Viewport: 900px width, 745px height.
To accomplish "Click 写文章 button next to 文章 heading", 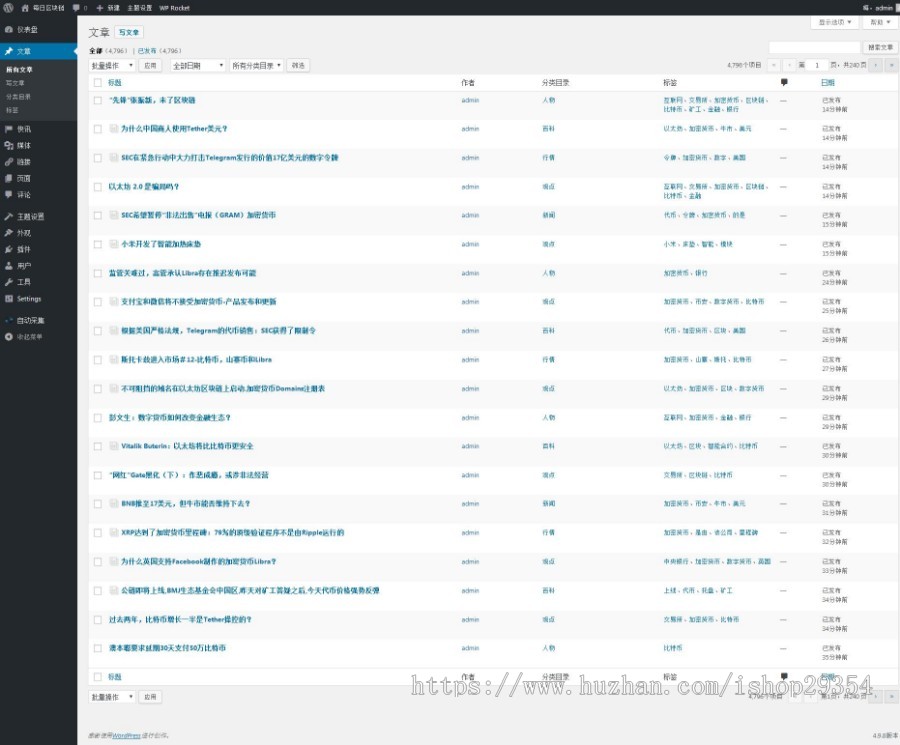I will (129, 32).
